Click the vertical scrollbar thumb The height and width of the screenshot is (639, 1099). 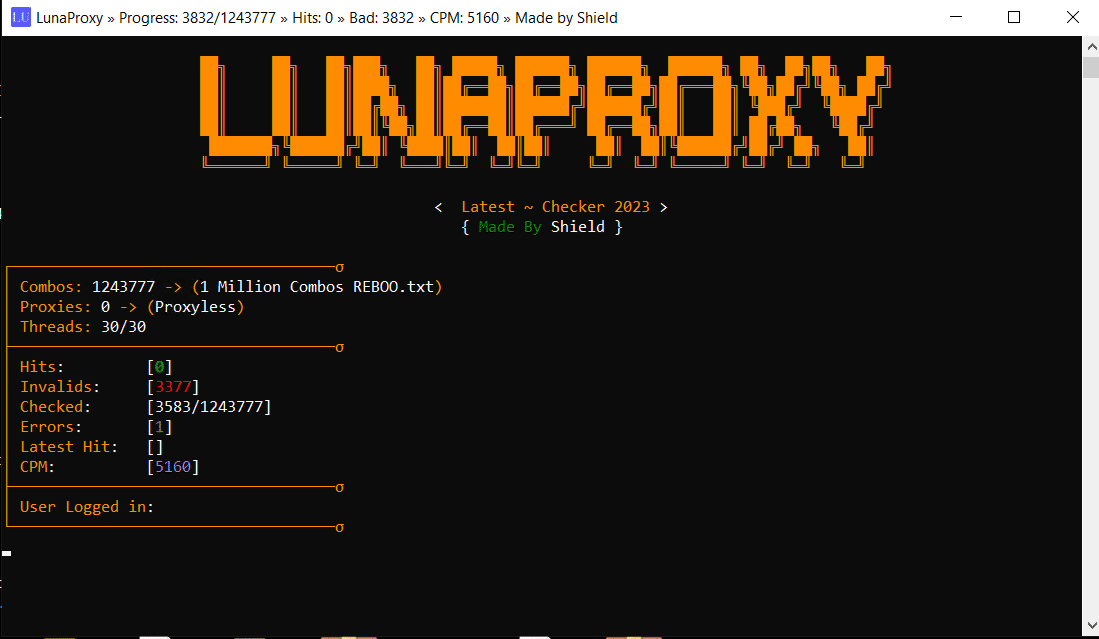pos(1091,67)
